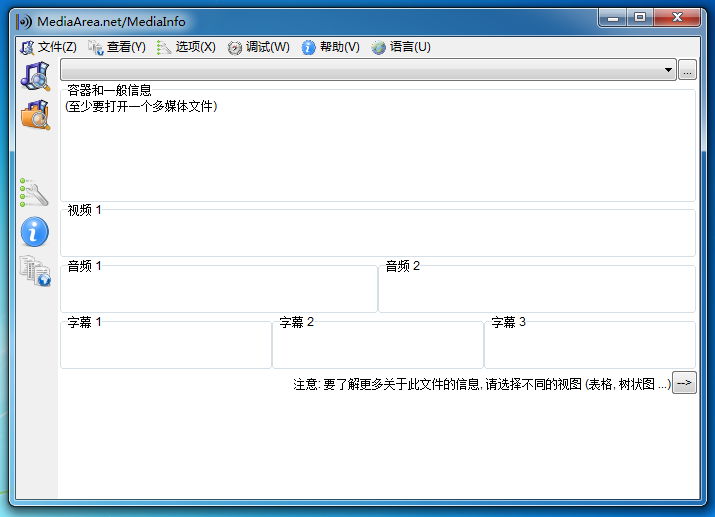
Task: Click the 字幕 1 panel label
Action: [84, 322]
